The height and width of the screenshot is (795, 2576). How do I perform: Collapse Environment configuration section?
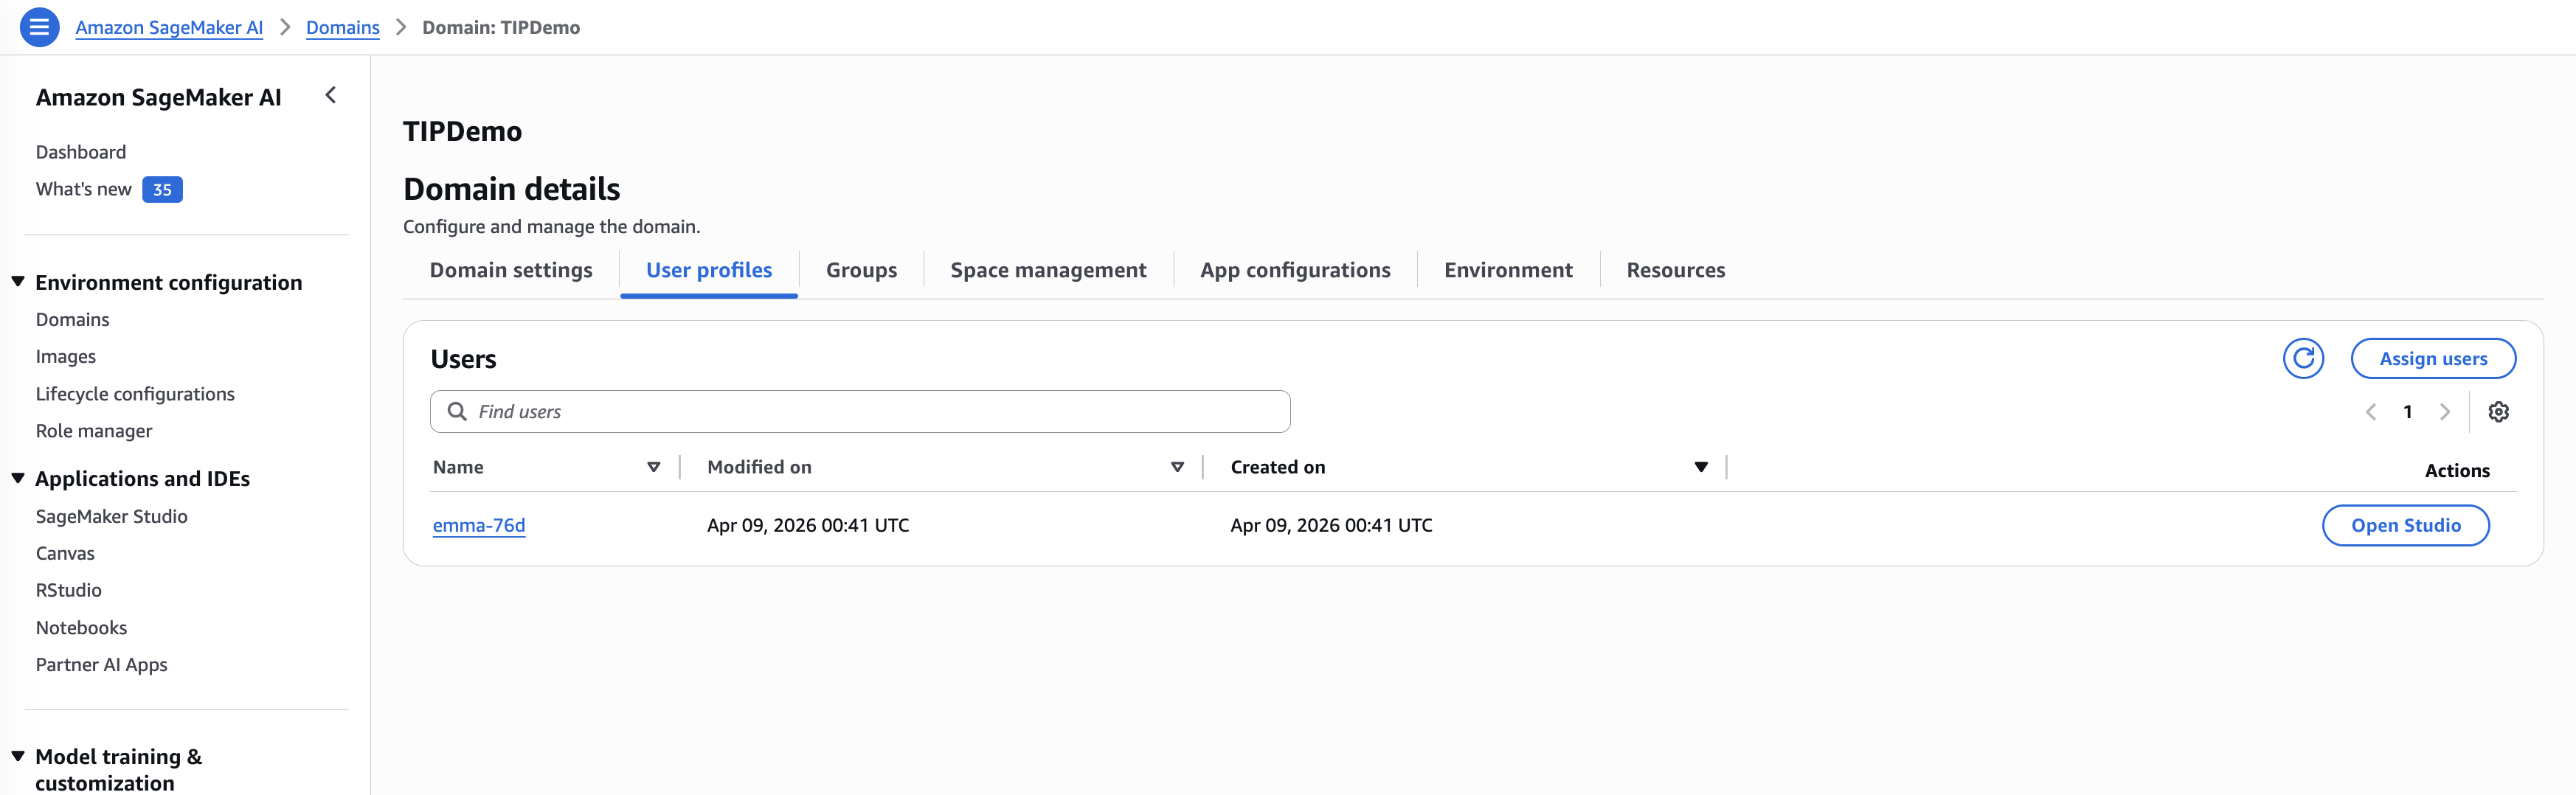click(18, 282)
